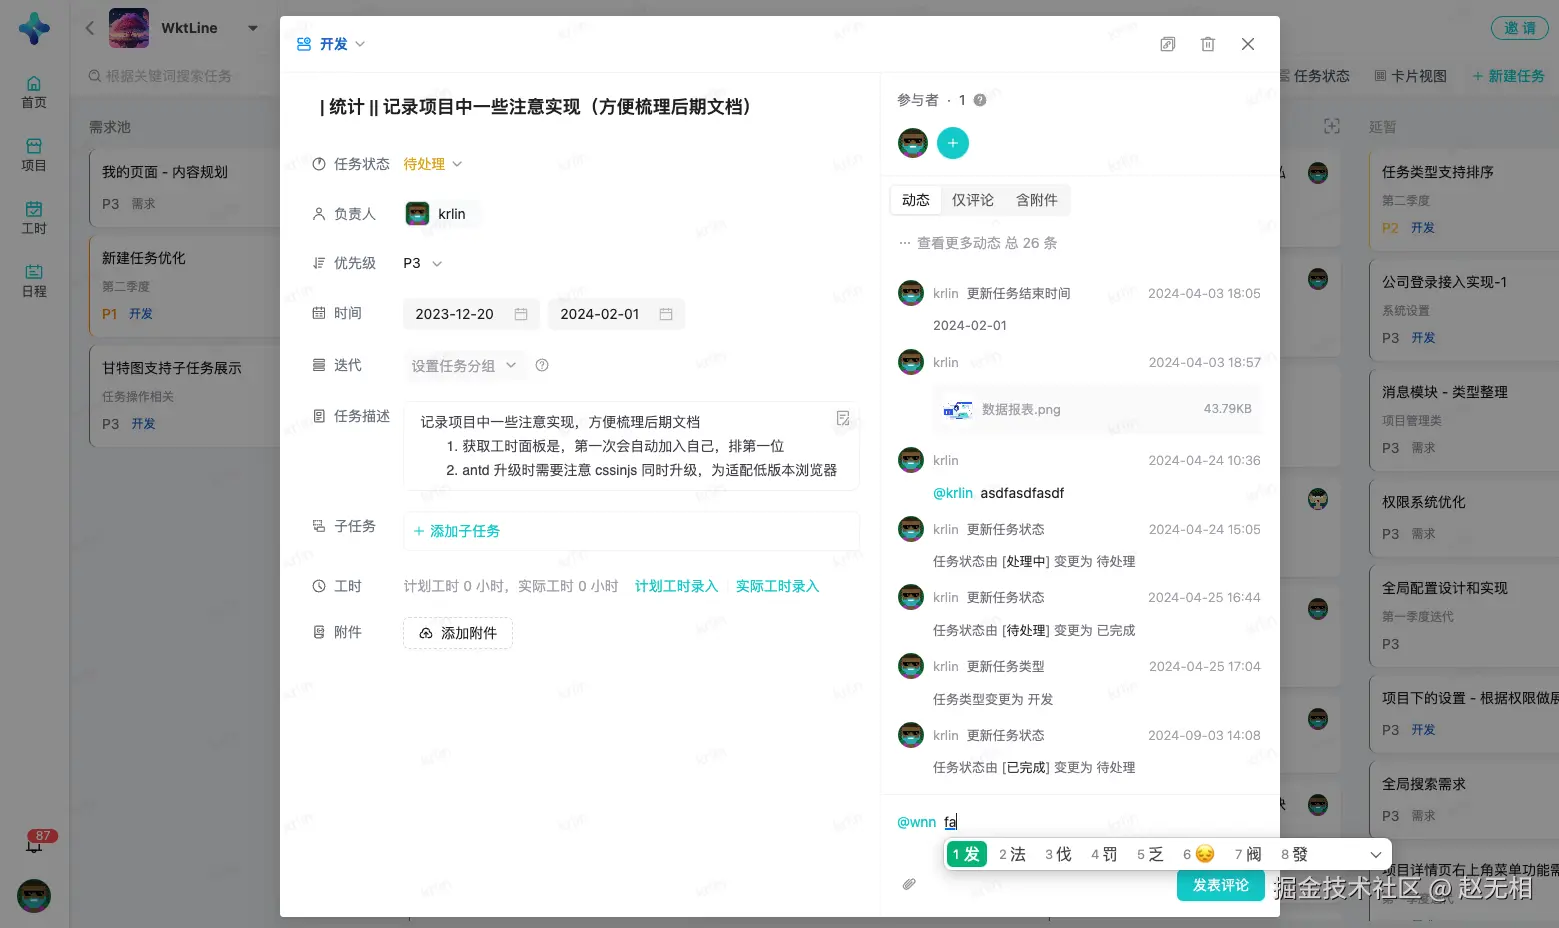This screenshot has height=928, width=1559.
Task: Open the 新建任务优化 card
Action: point(184,285)
